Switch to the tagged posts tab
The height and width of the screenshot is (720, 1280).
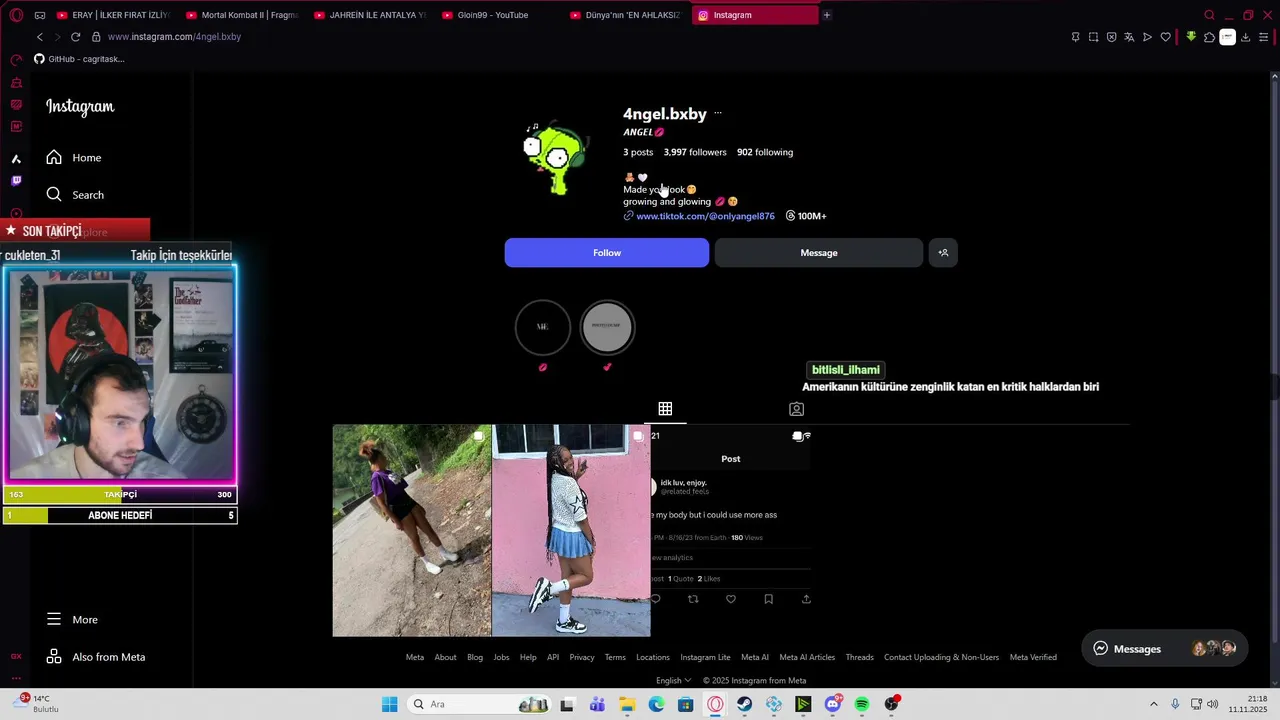coord(796,409)
